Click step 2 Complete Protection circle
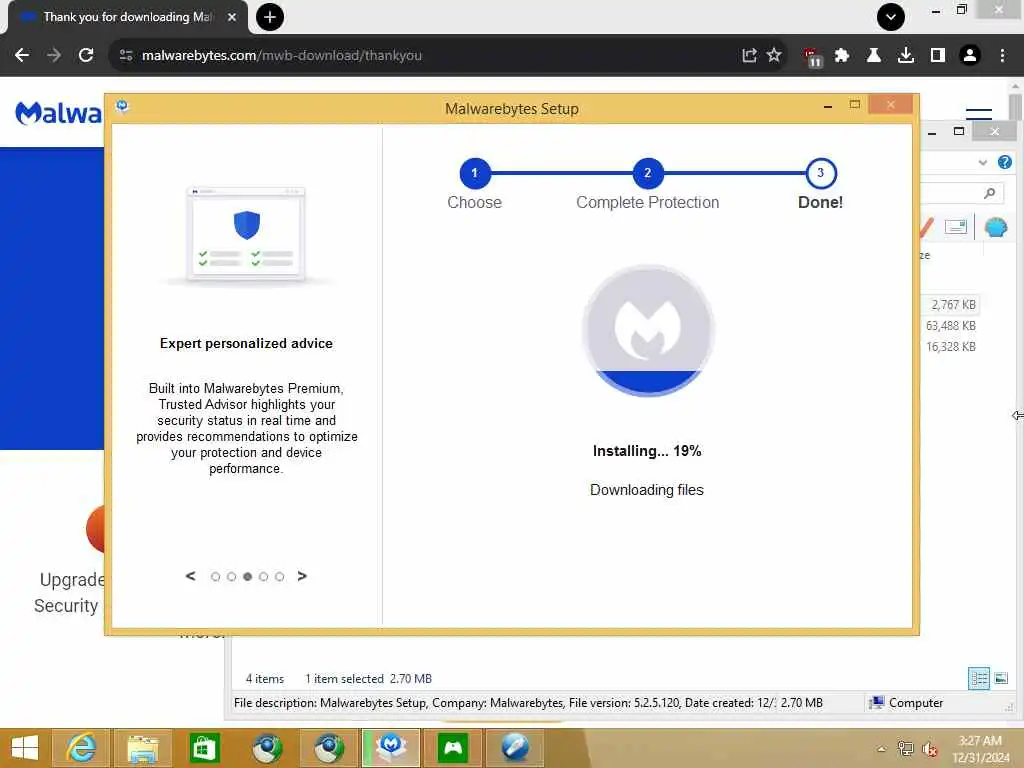1024x768 pixels. (648, 173)
